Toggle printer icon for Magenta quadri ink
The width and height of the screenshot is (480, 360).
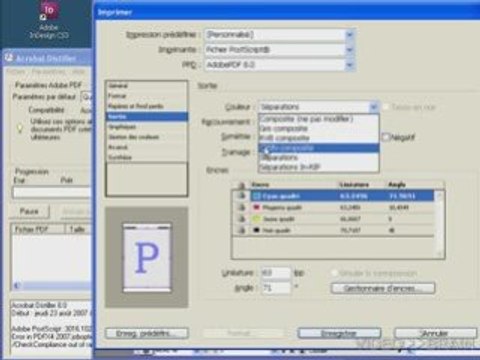click(x=241, y=207)
